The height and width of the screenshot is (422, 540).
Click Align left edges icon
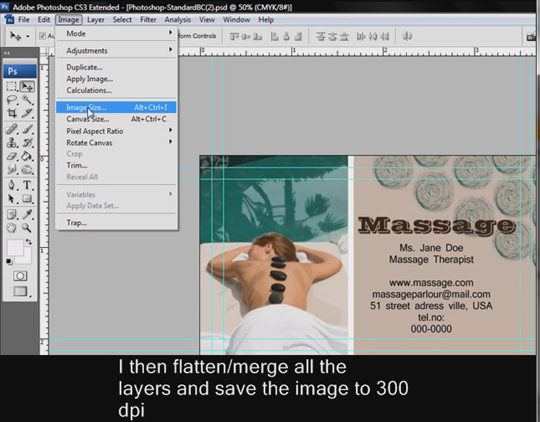point(274,36)
